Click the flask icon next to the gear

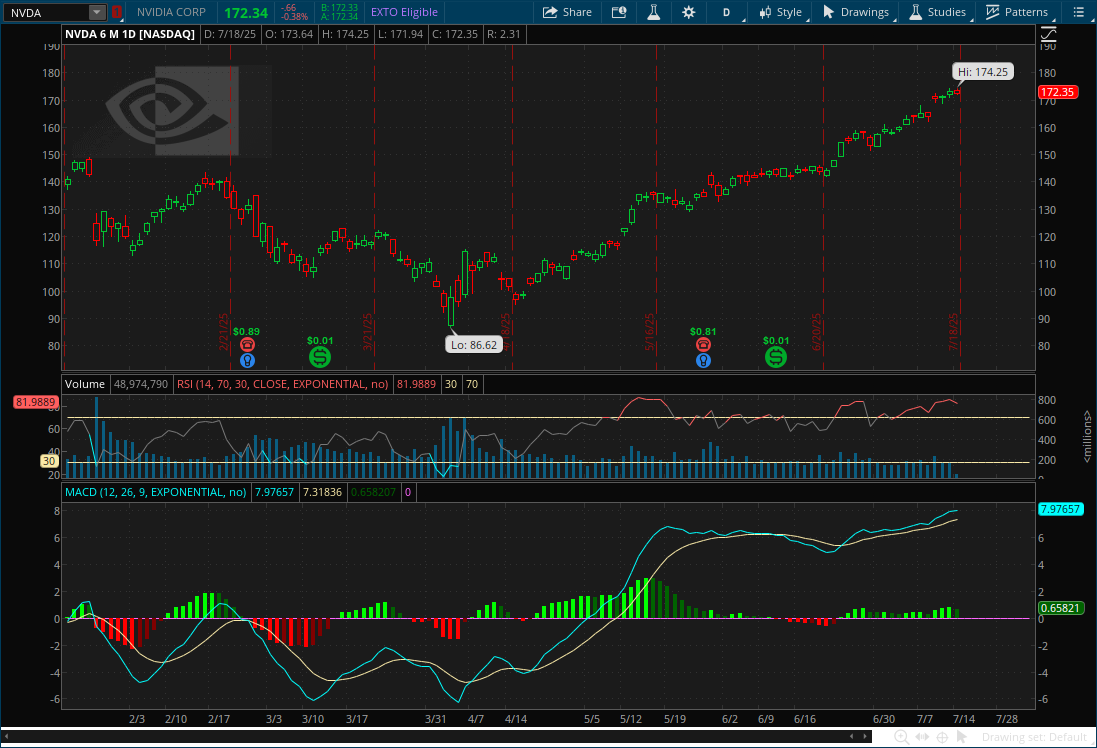coord(653,12)
